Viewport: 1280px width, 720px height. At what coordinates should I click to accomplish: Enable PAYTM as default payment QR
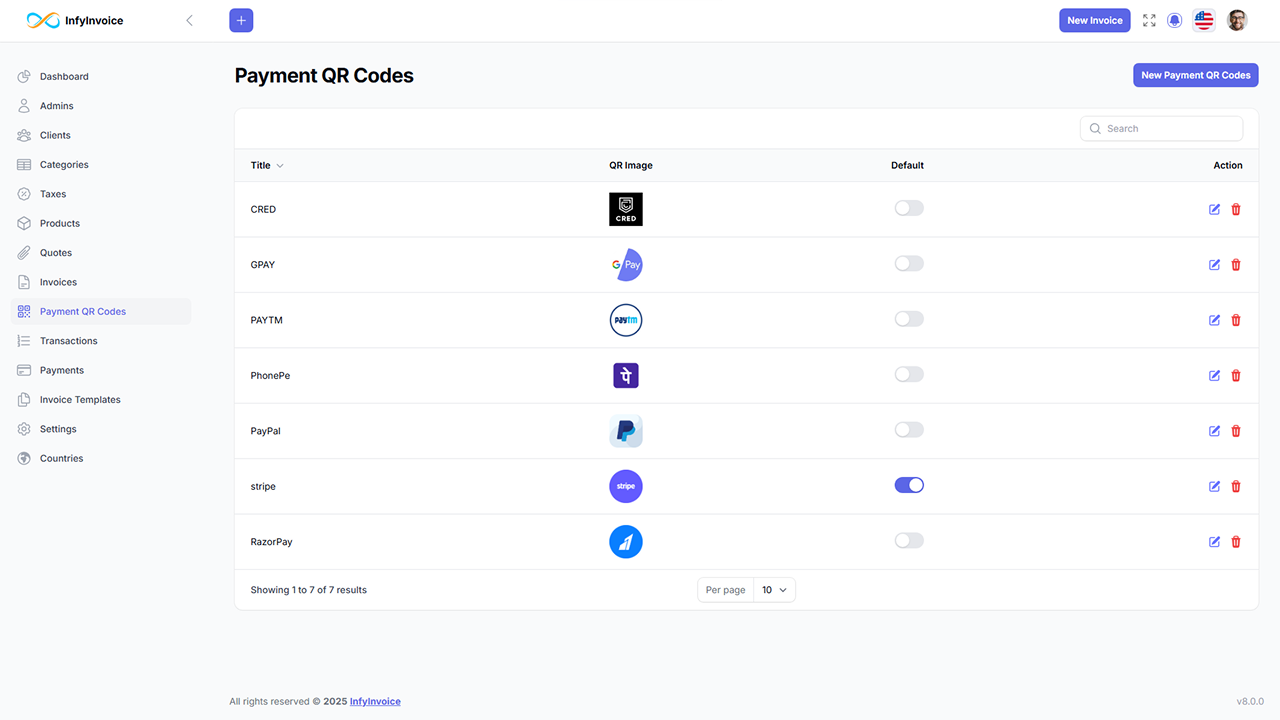tap(908, 318)
